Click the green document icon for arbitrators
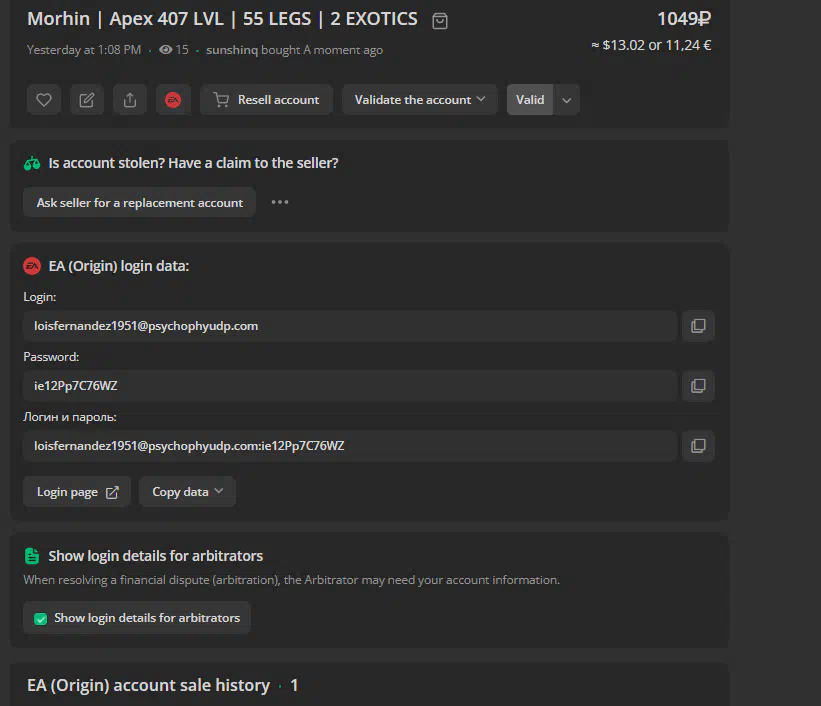Viewport: 821px width, 706px height. click(x=32, y=556)
